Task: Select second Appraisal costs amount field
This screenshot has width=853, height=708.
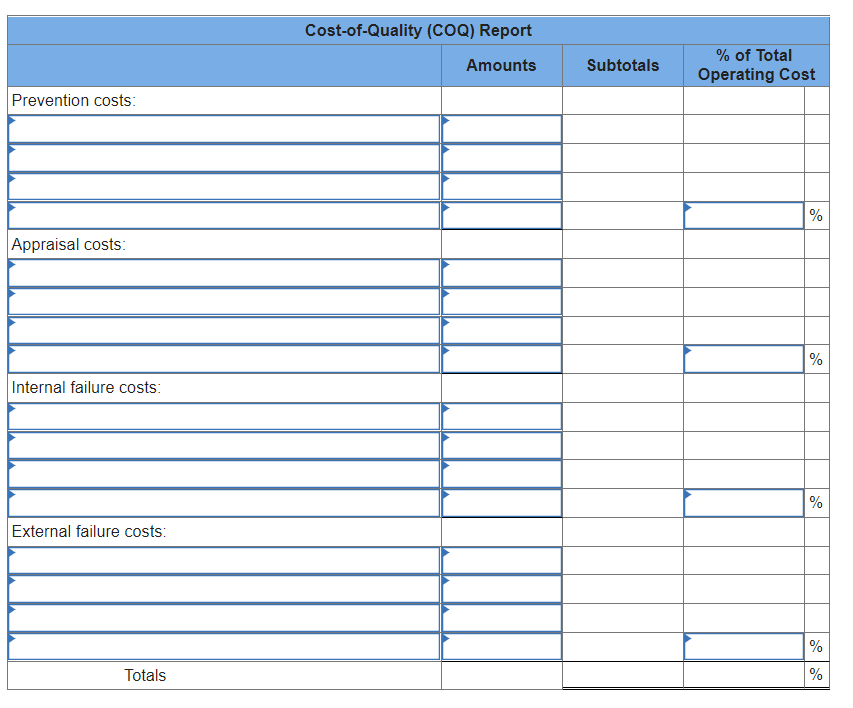Action: click(x=502, y=301)
